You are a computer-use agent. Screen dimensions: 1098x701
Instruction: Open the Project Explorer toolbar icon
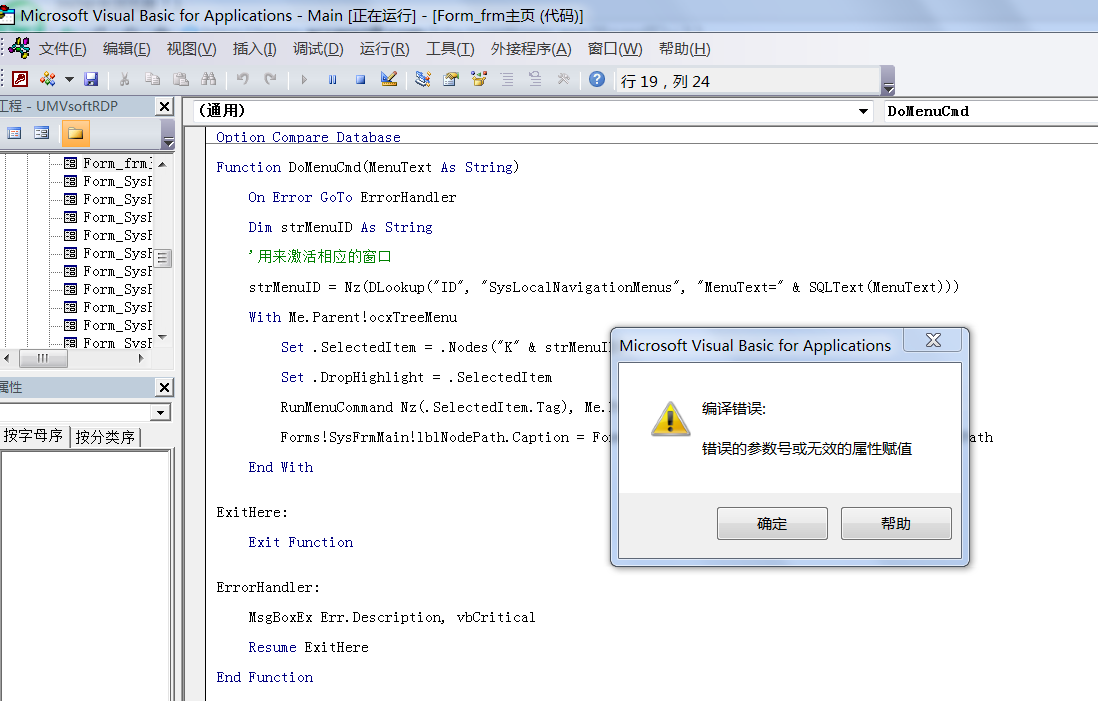click(x=422, y=79)
